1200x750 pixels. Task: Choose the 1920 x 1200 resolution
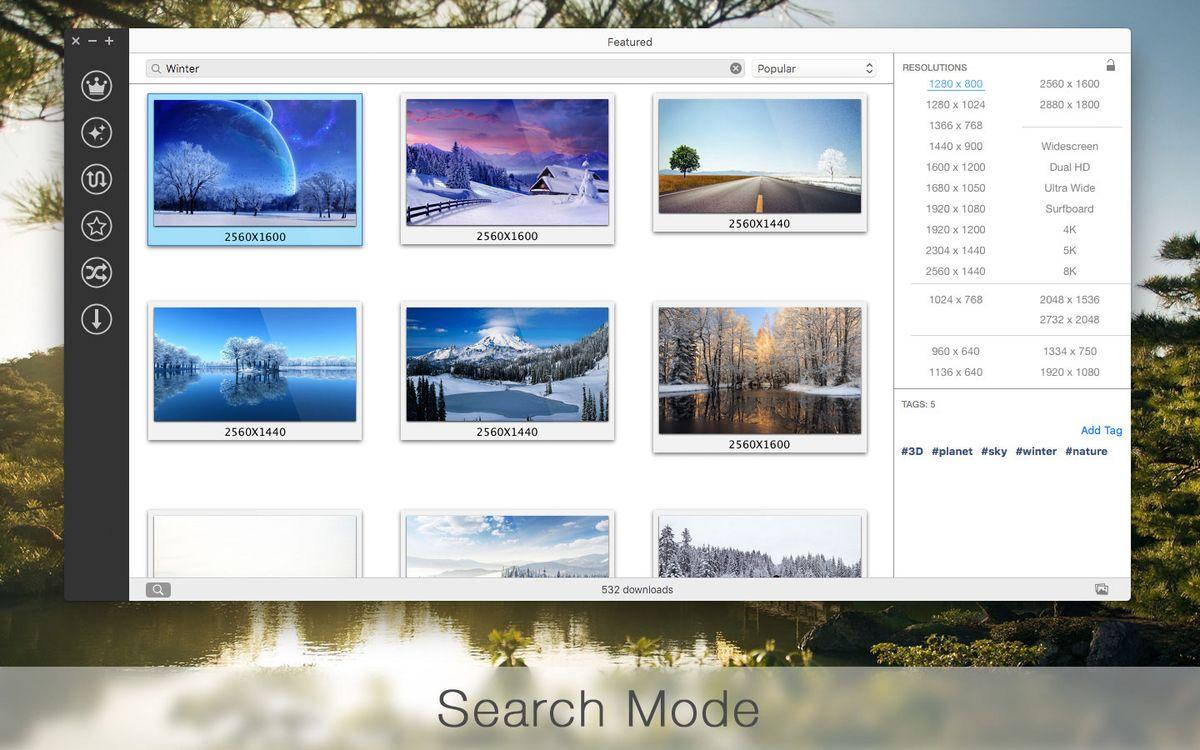(955, 230)
